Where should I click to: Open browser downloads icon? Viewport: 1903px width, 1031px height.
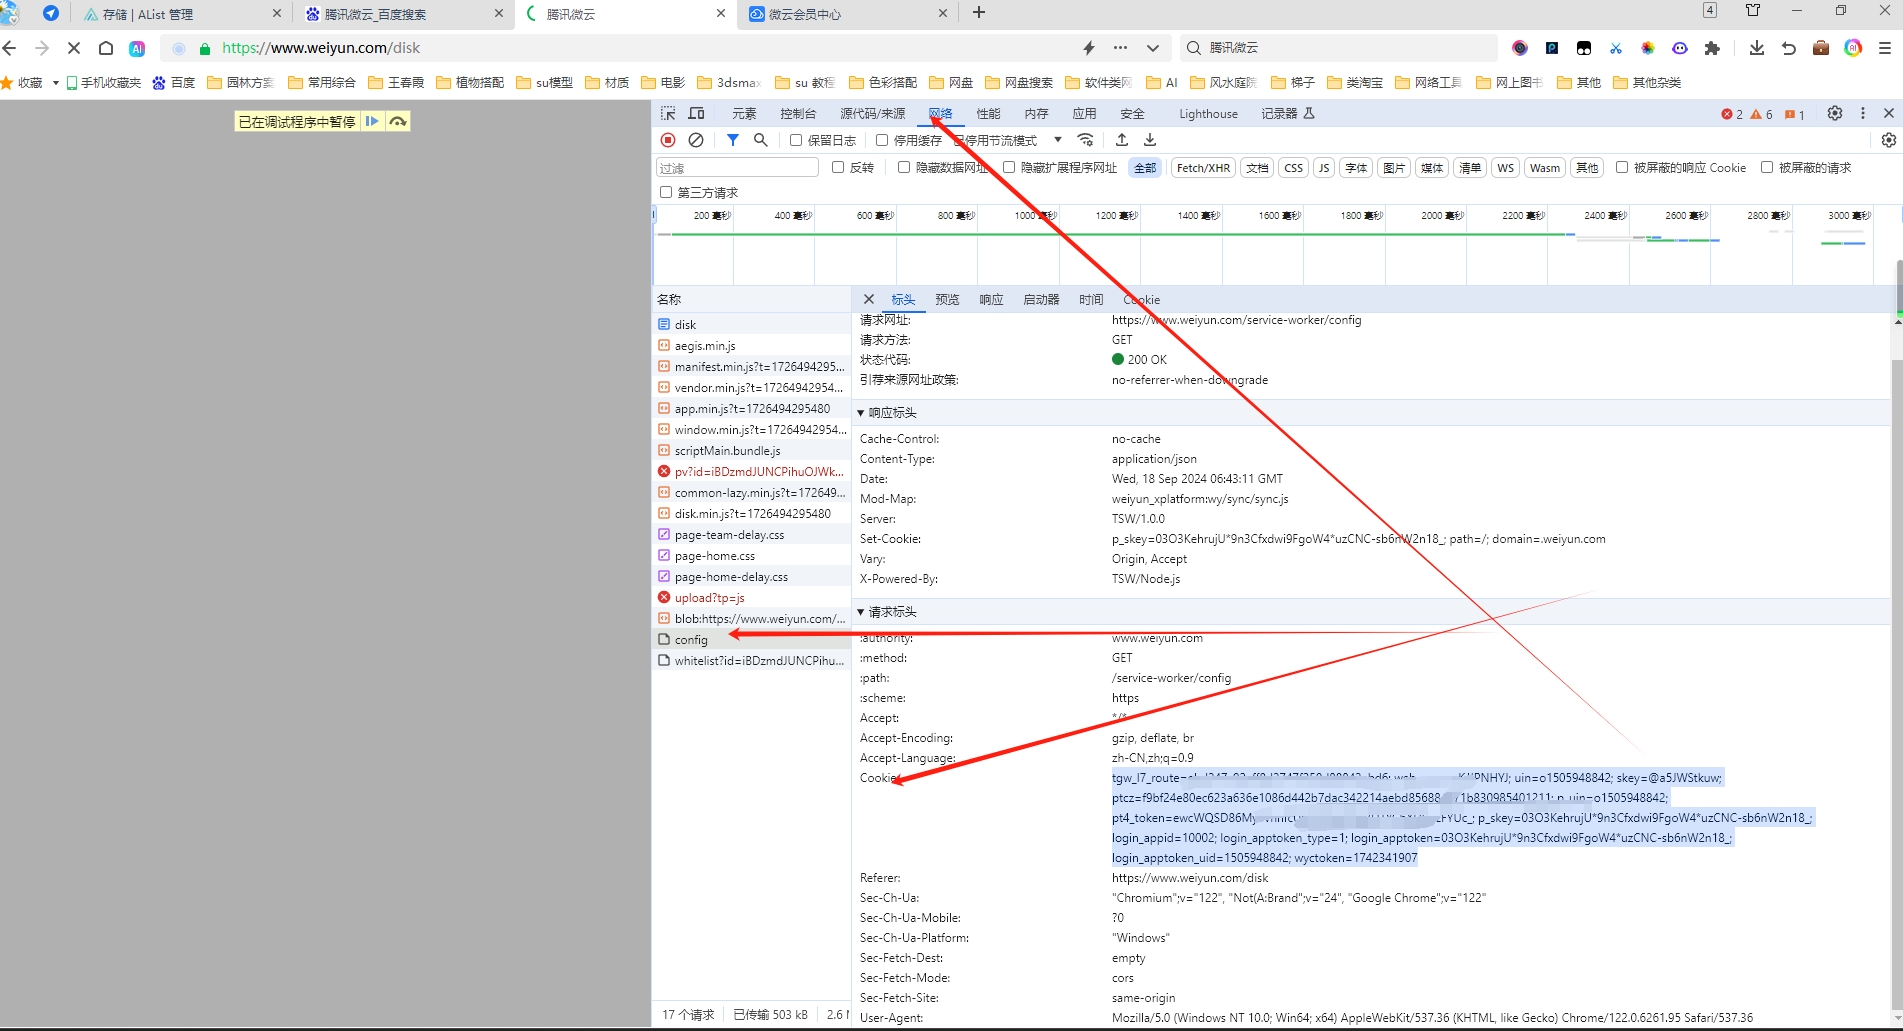[1757, 48]
